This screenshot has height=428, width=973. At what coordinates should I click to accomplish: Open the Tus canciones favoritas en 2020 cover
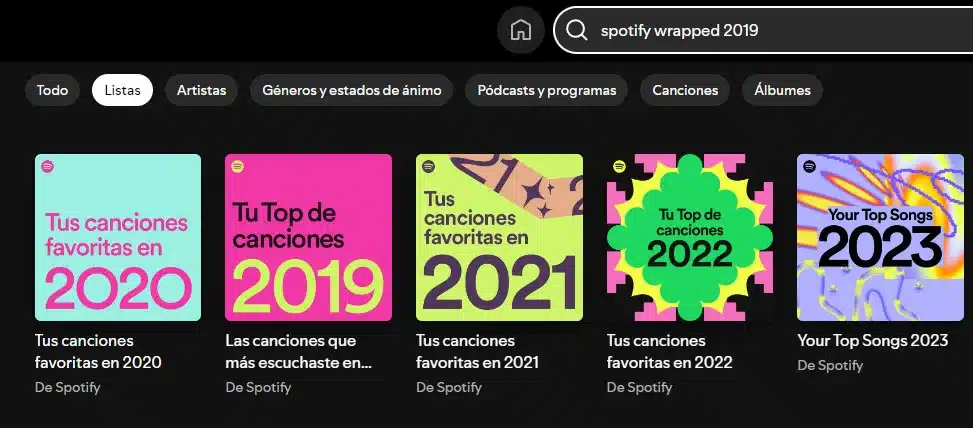[118, 238]
